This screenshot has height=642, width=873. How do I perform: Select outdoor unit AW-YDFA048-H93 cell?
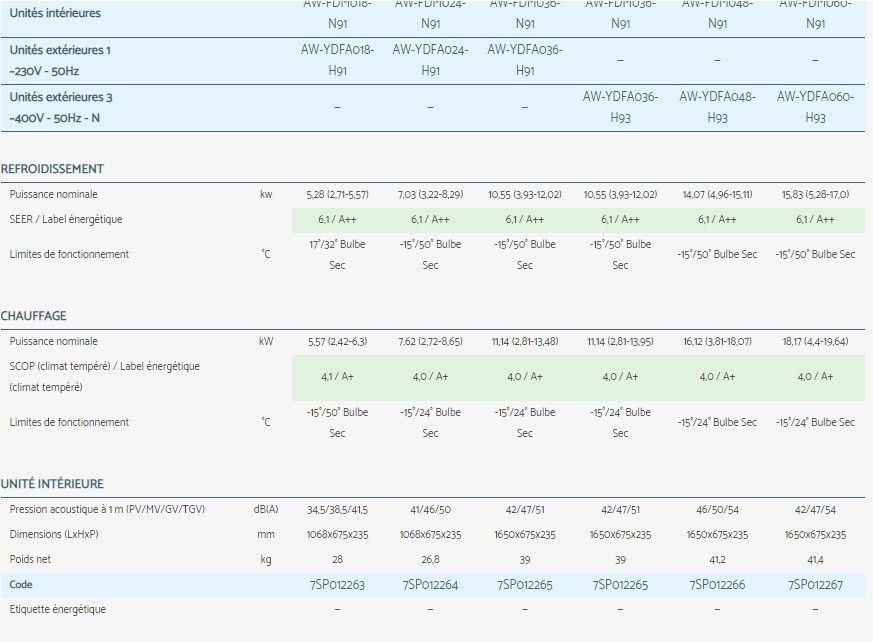[x=717, y=107]
